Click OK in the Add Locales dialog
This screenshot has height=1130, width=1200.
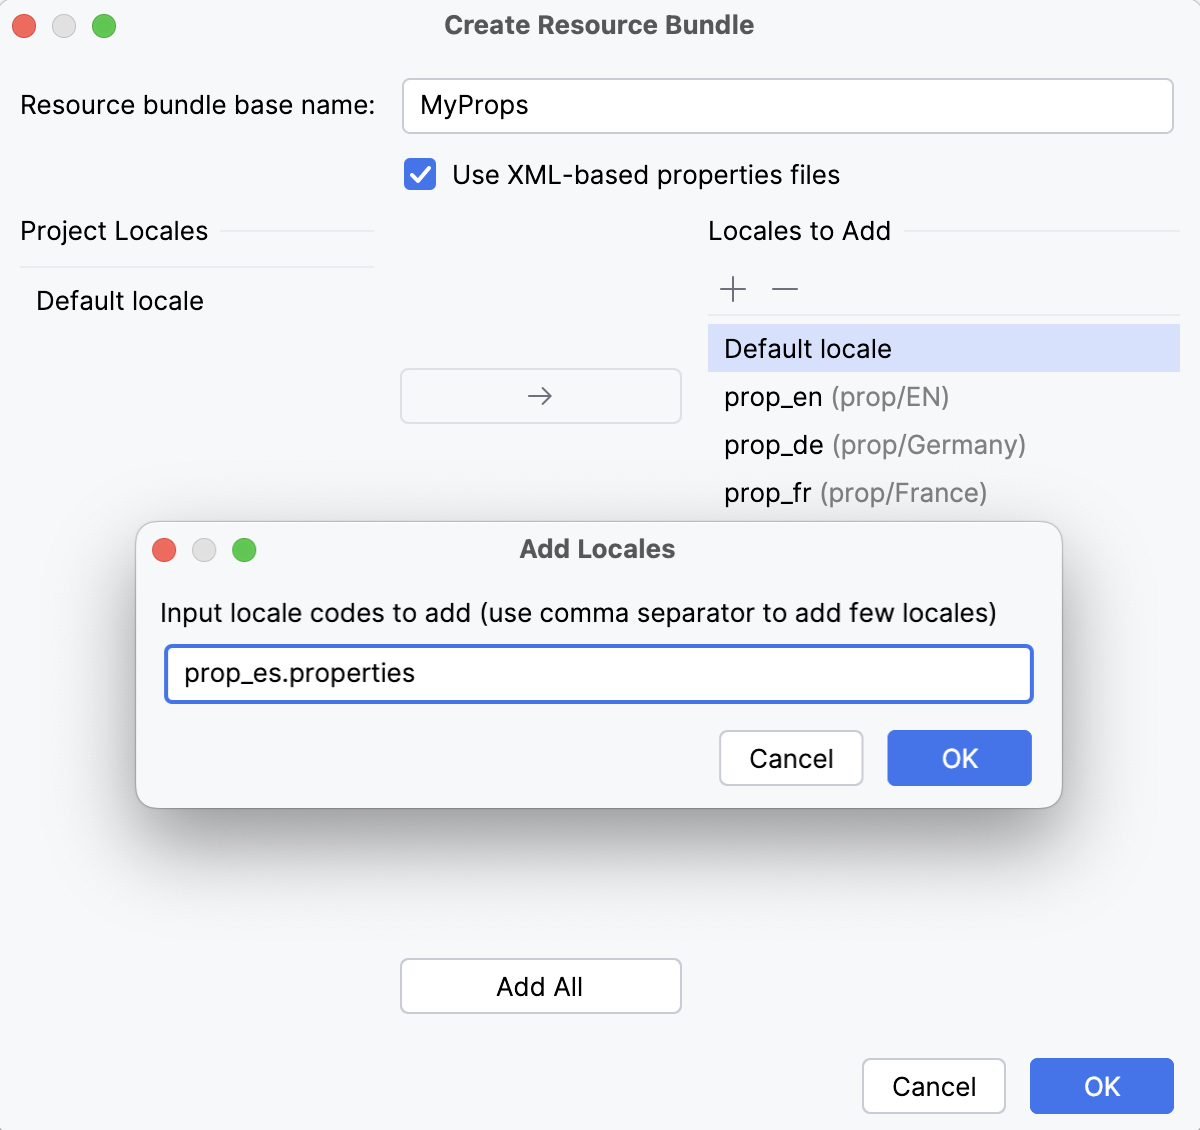958,758
